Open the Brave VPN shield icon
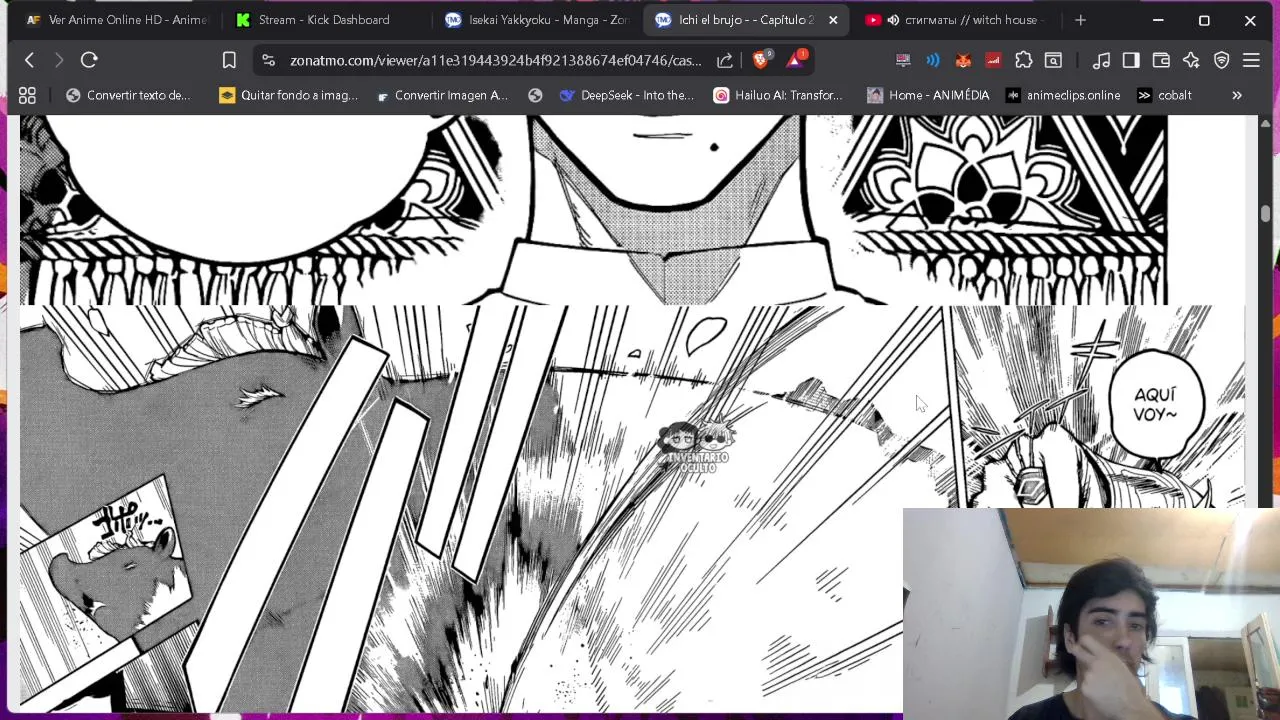The height and width of the screenshot is (720, 1280). (x=1221, y=60)
